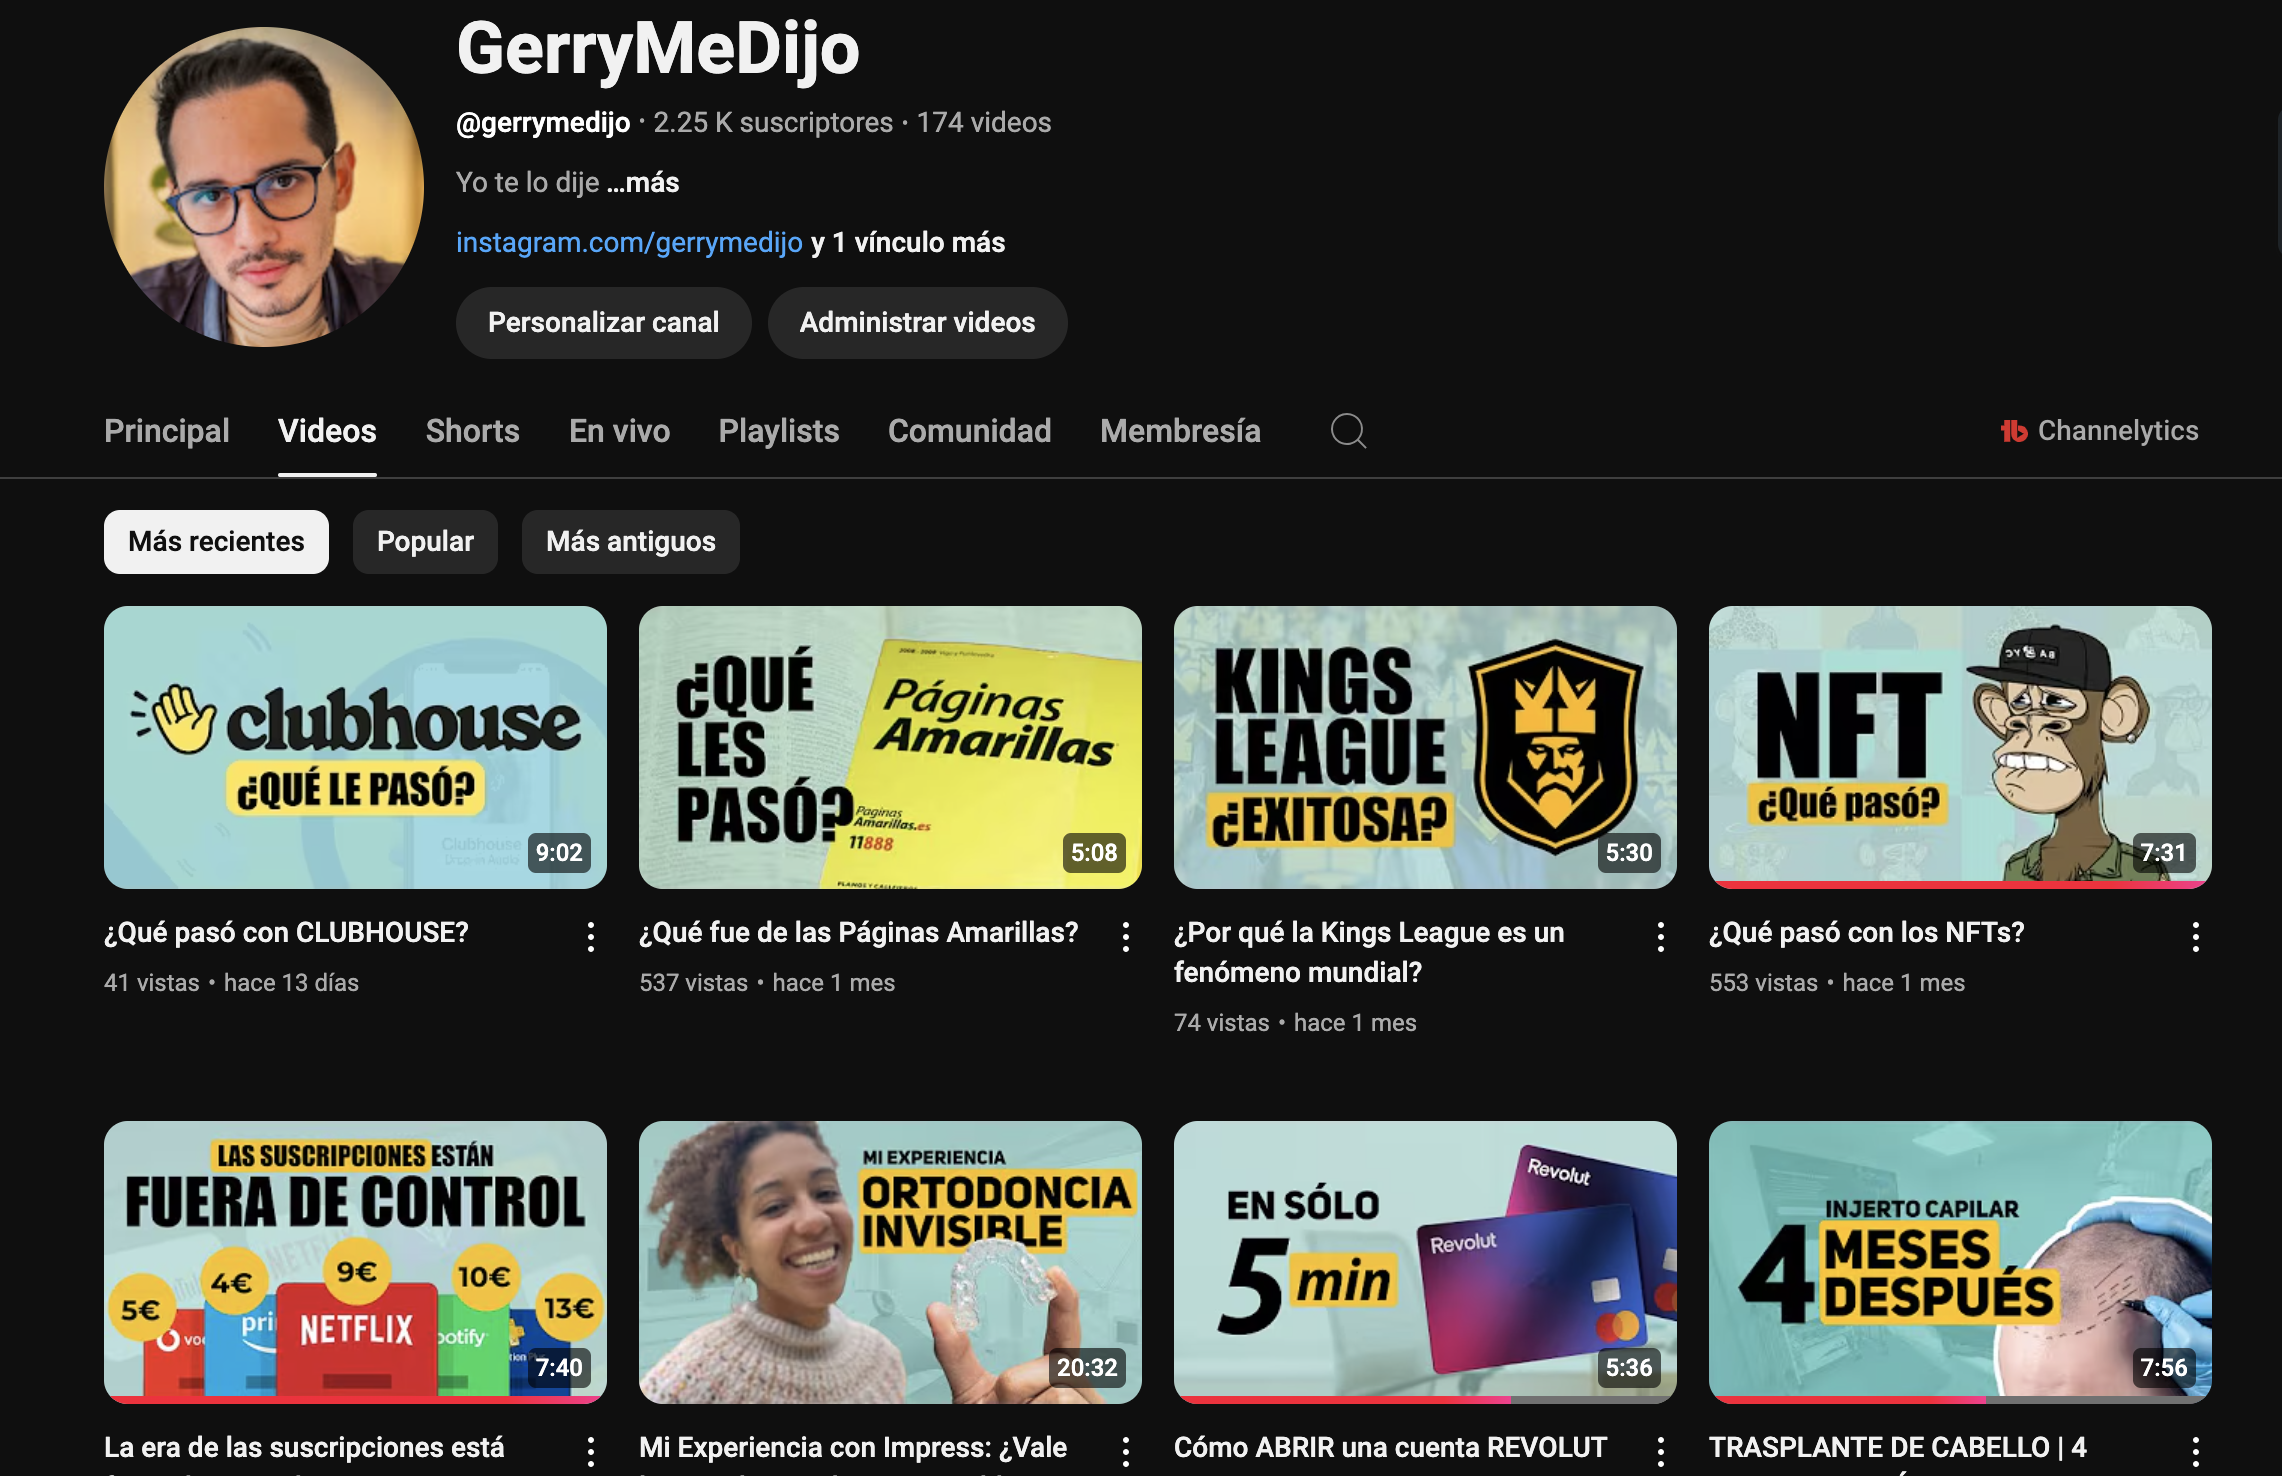The image size is (2282, 1476).
Task: Switch to the Playlists tab
Action: [778, 431]
